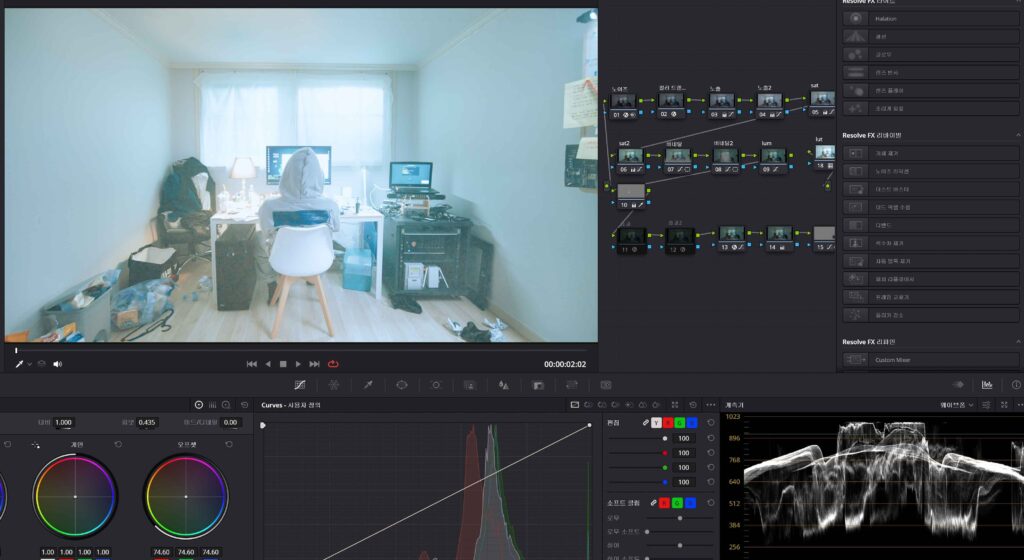The width and height of the screenshot is (1024, 560).
Task: Click the viewer layer overlay icon
Action: click(x=42, y=364)
